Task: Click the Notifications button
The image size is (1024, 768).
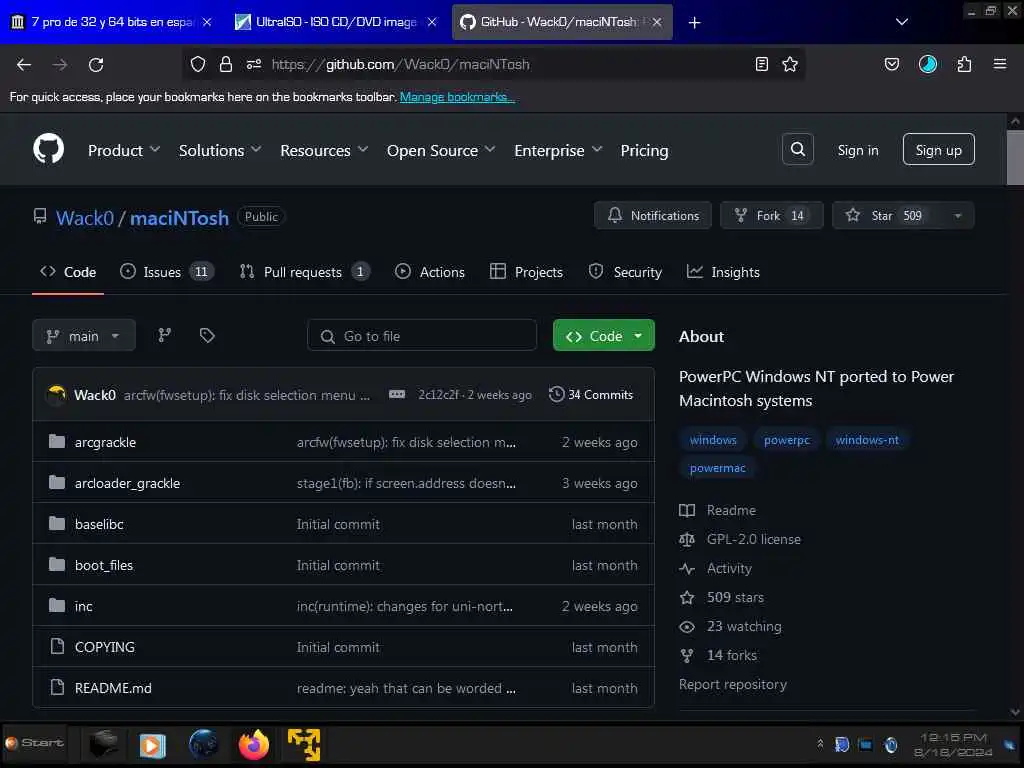Action: coord(652,216)
